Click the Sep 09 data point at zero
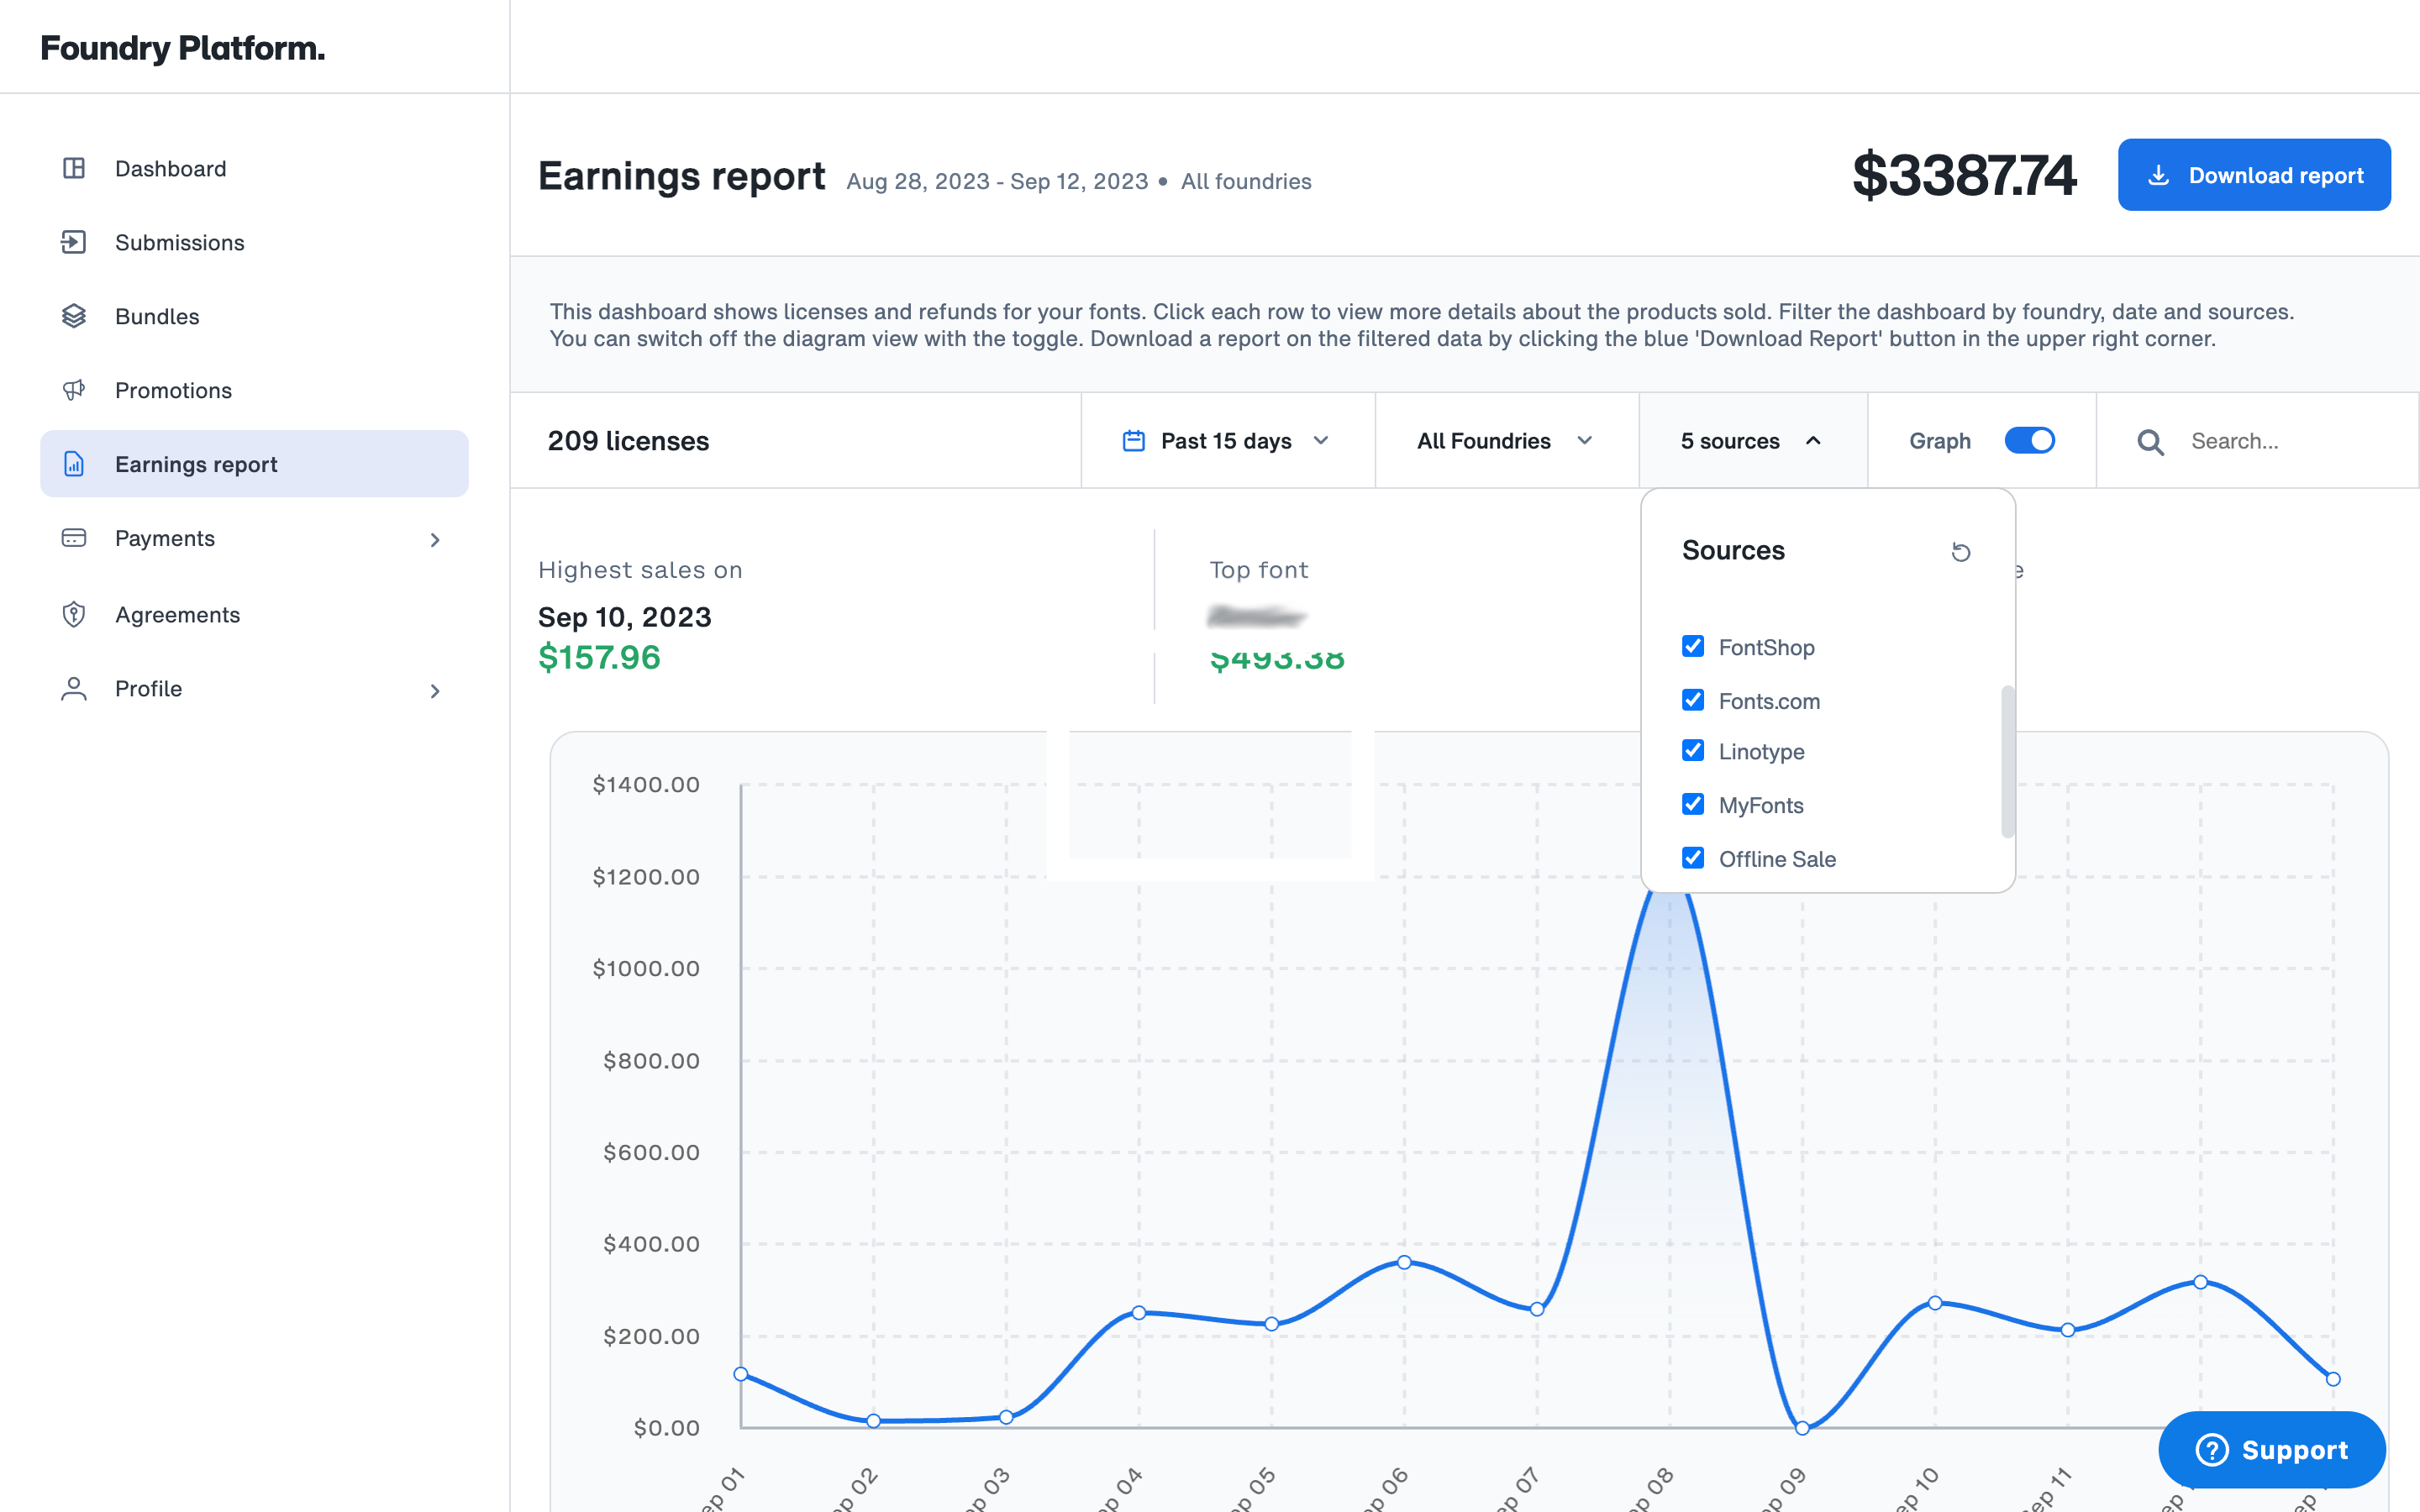 (1802, 1428)
